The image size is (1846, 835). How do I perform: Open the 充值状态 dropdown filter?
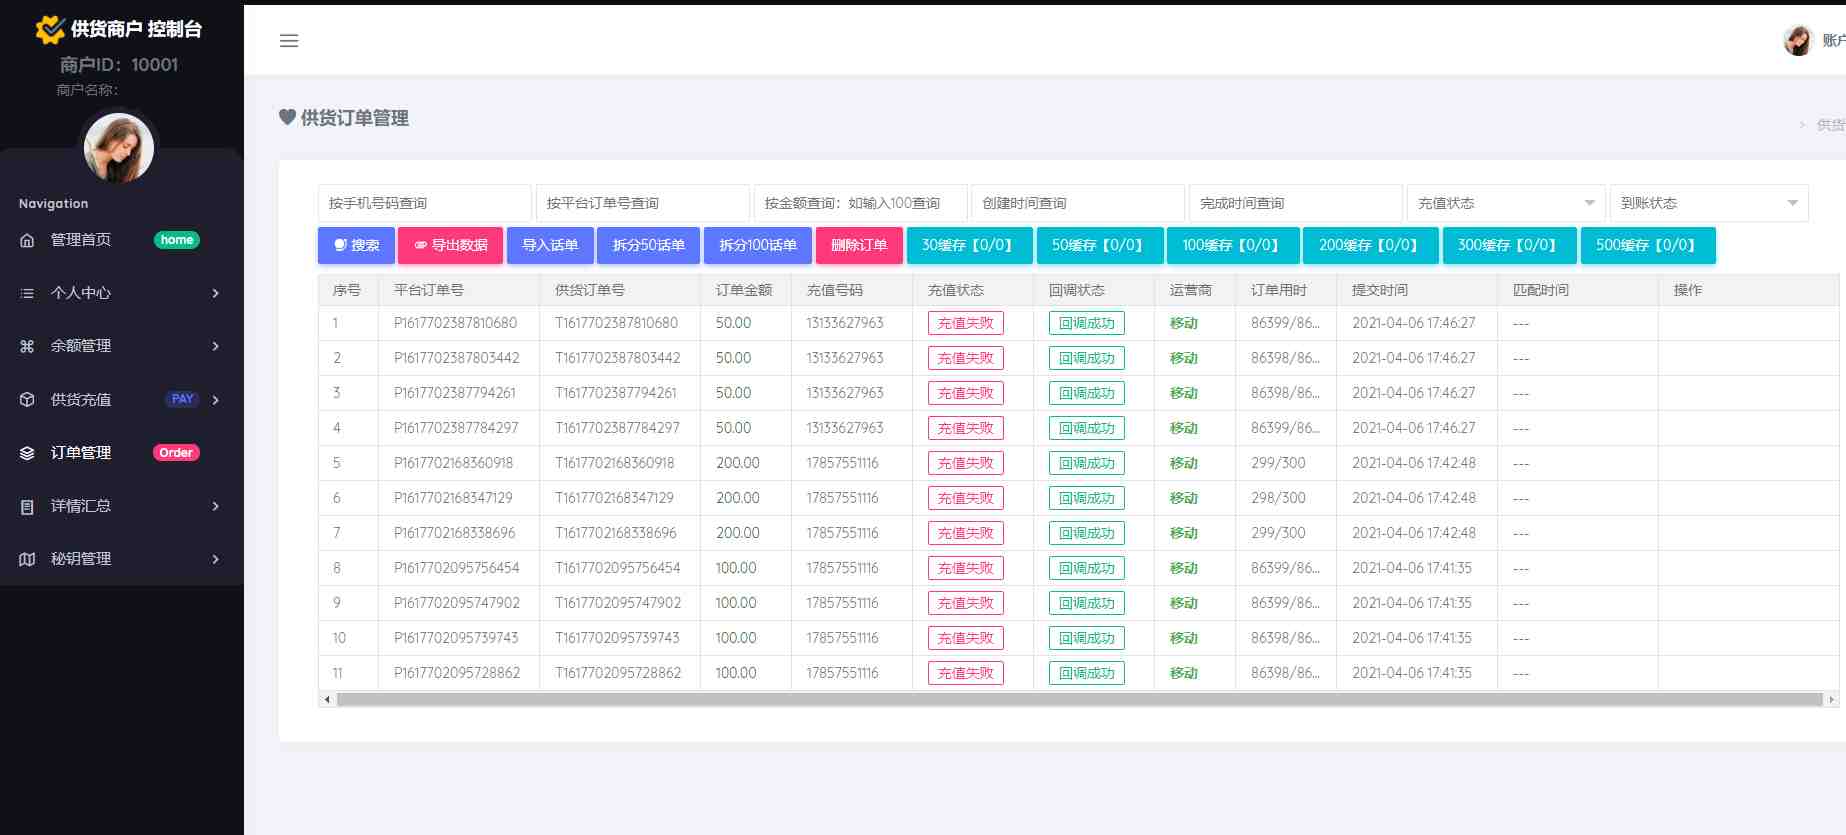pos(1505,203)
